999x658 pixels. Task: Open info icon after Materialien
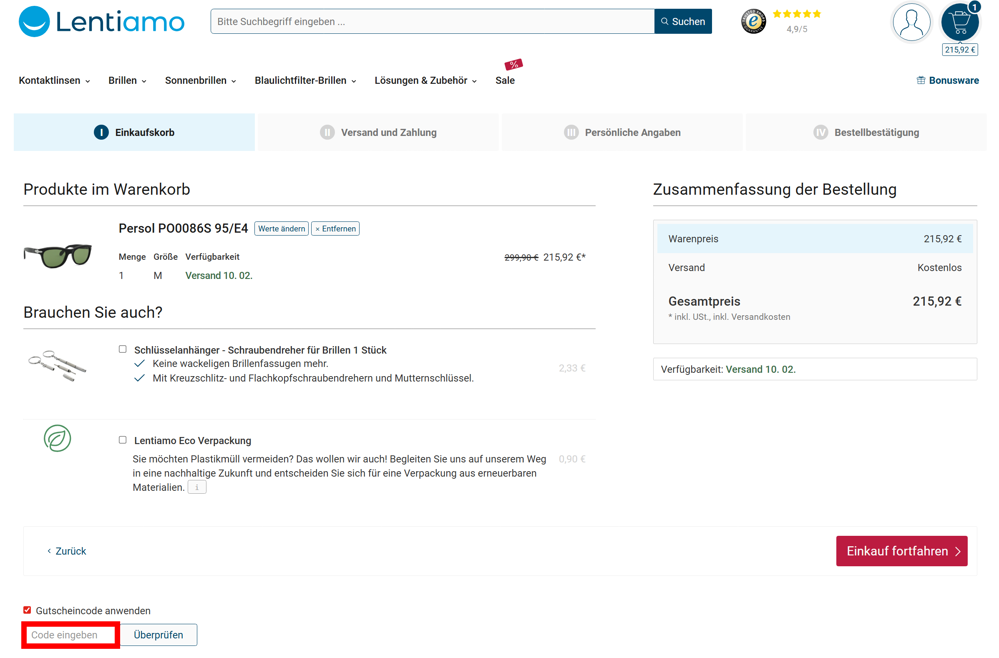tap(198, 487)
